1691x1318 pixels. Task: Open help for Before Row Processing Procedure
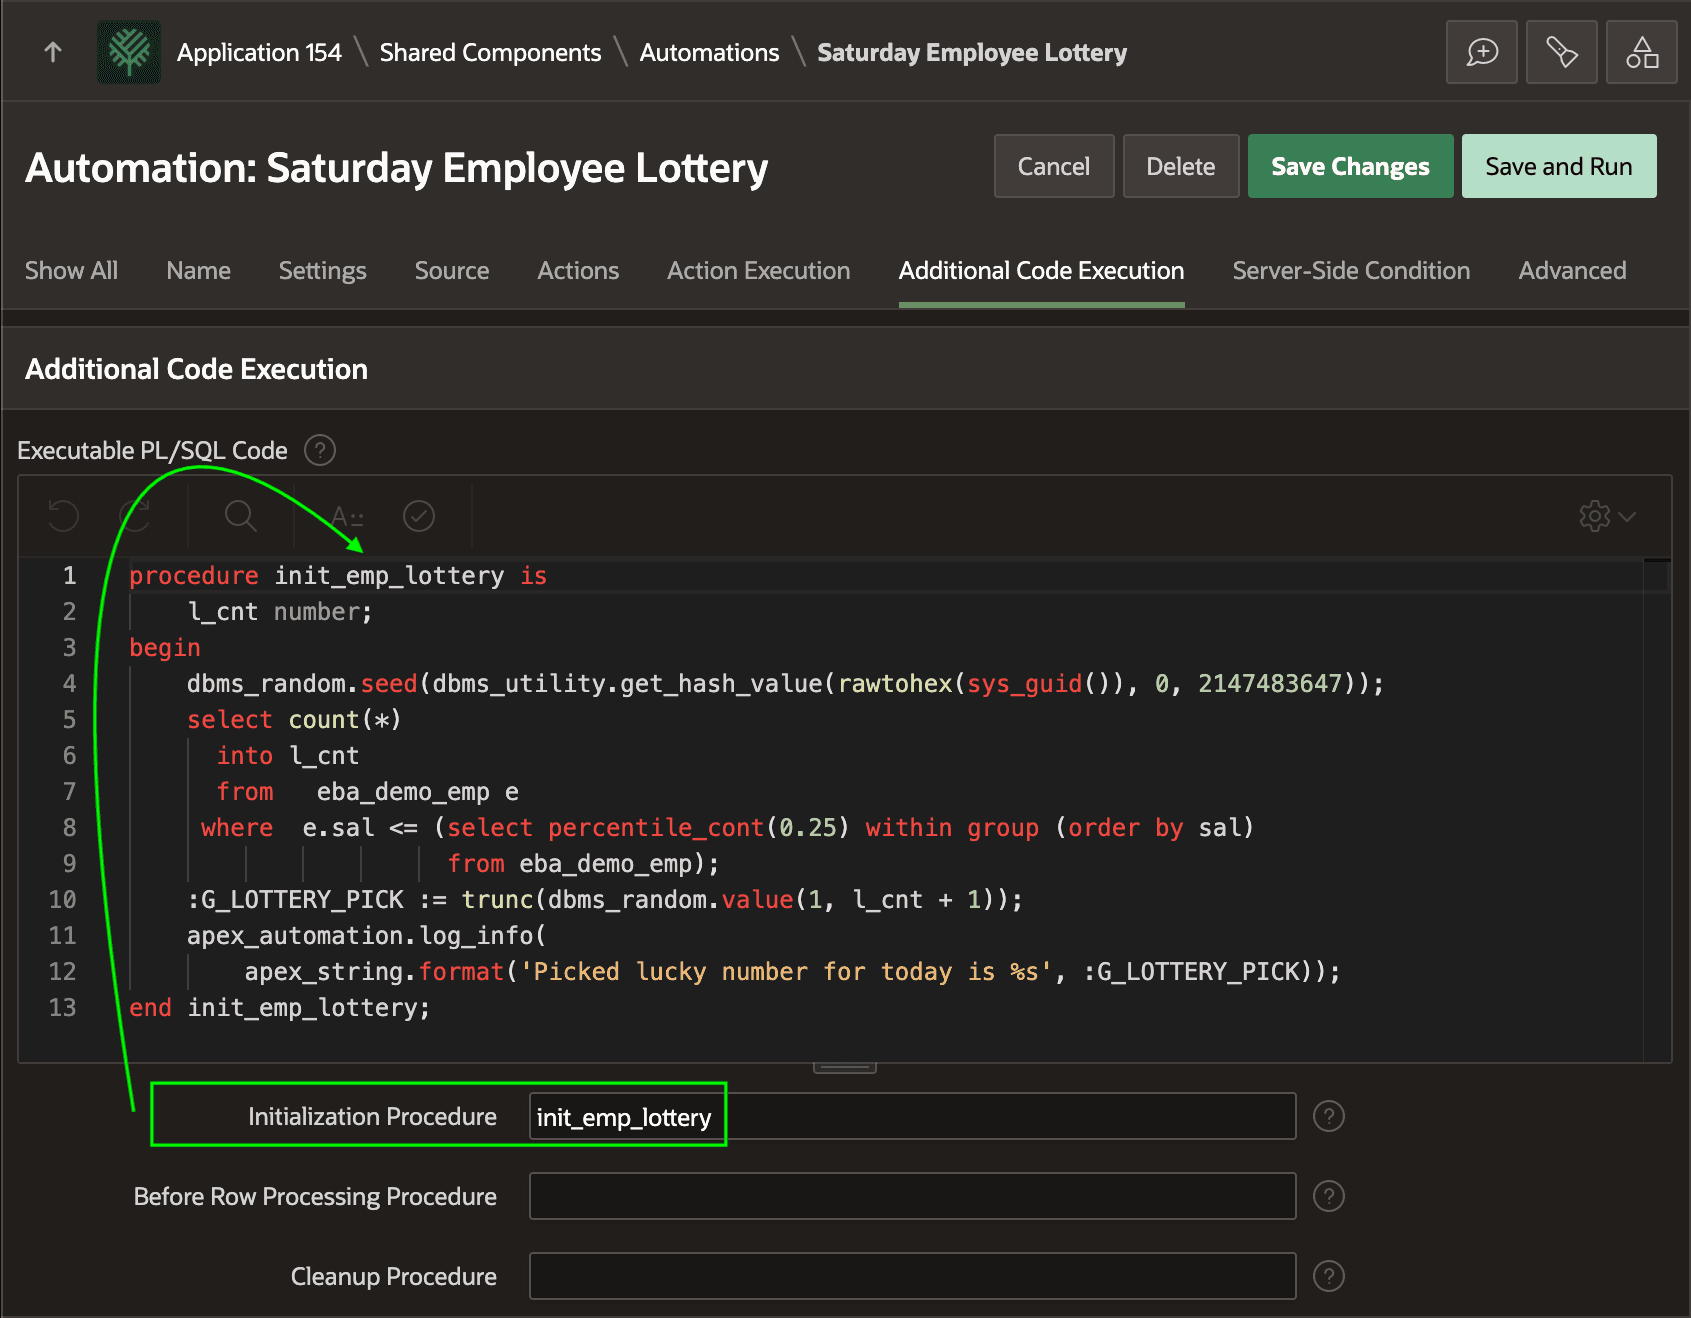pyautogui.click(x=1328, y=1196)
